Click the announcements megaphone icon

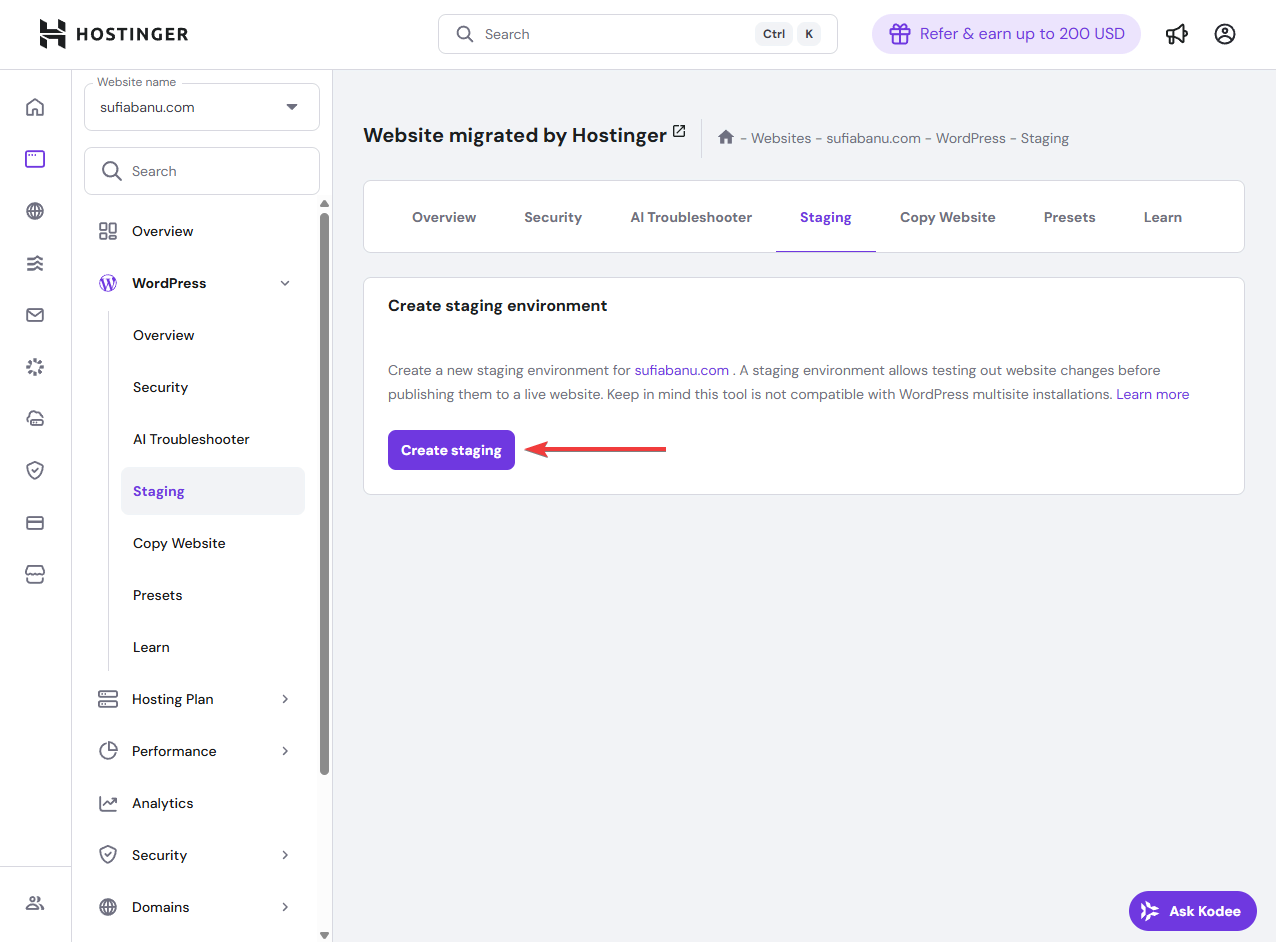click(1177, 34)
